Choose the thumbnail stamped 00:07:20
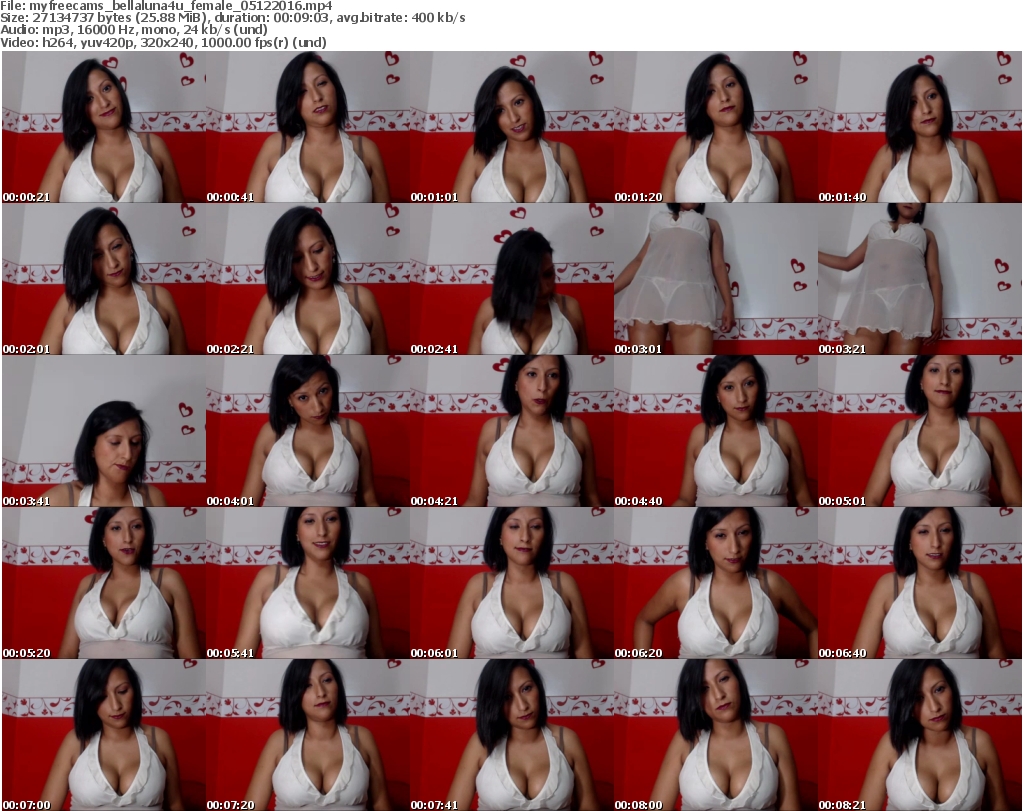Screen dimensions: 1024x811 pyautogui.click(x=308, y=735)
